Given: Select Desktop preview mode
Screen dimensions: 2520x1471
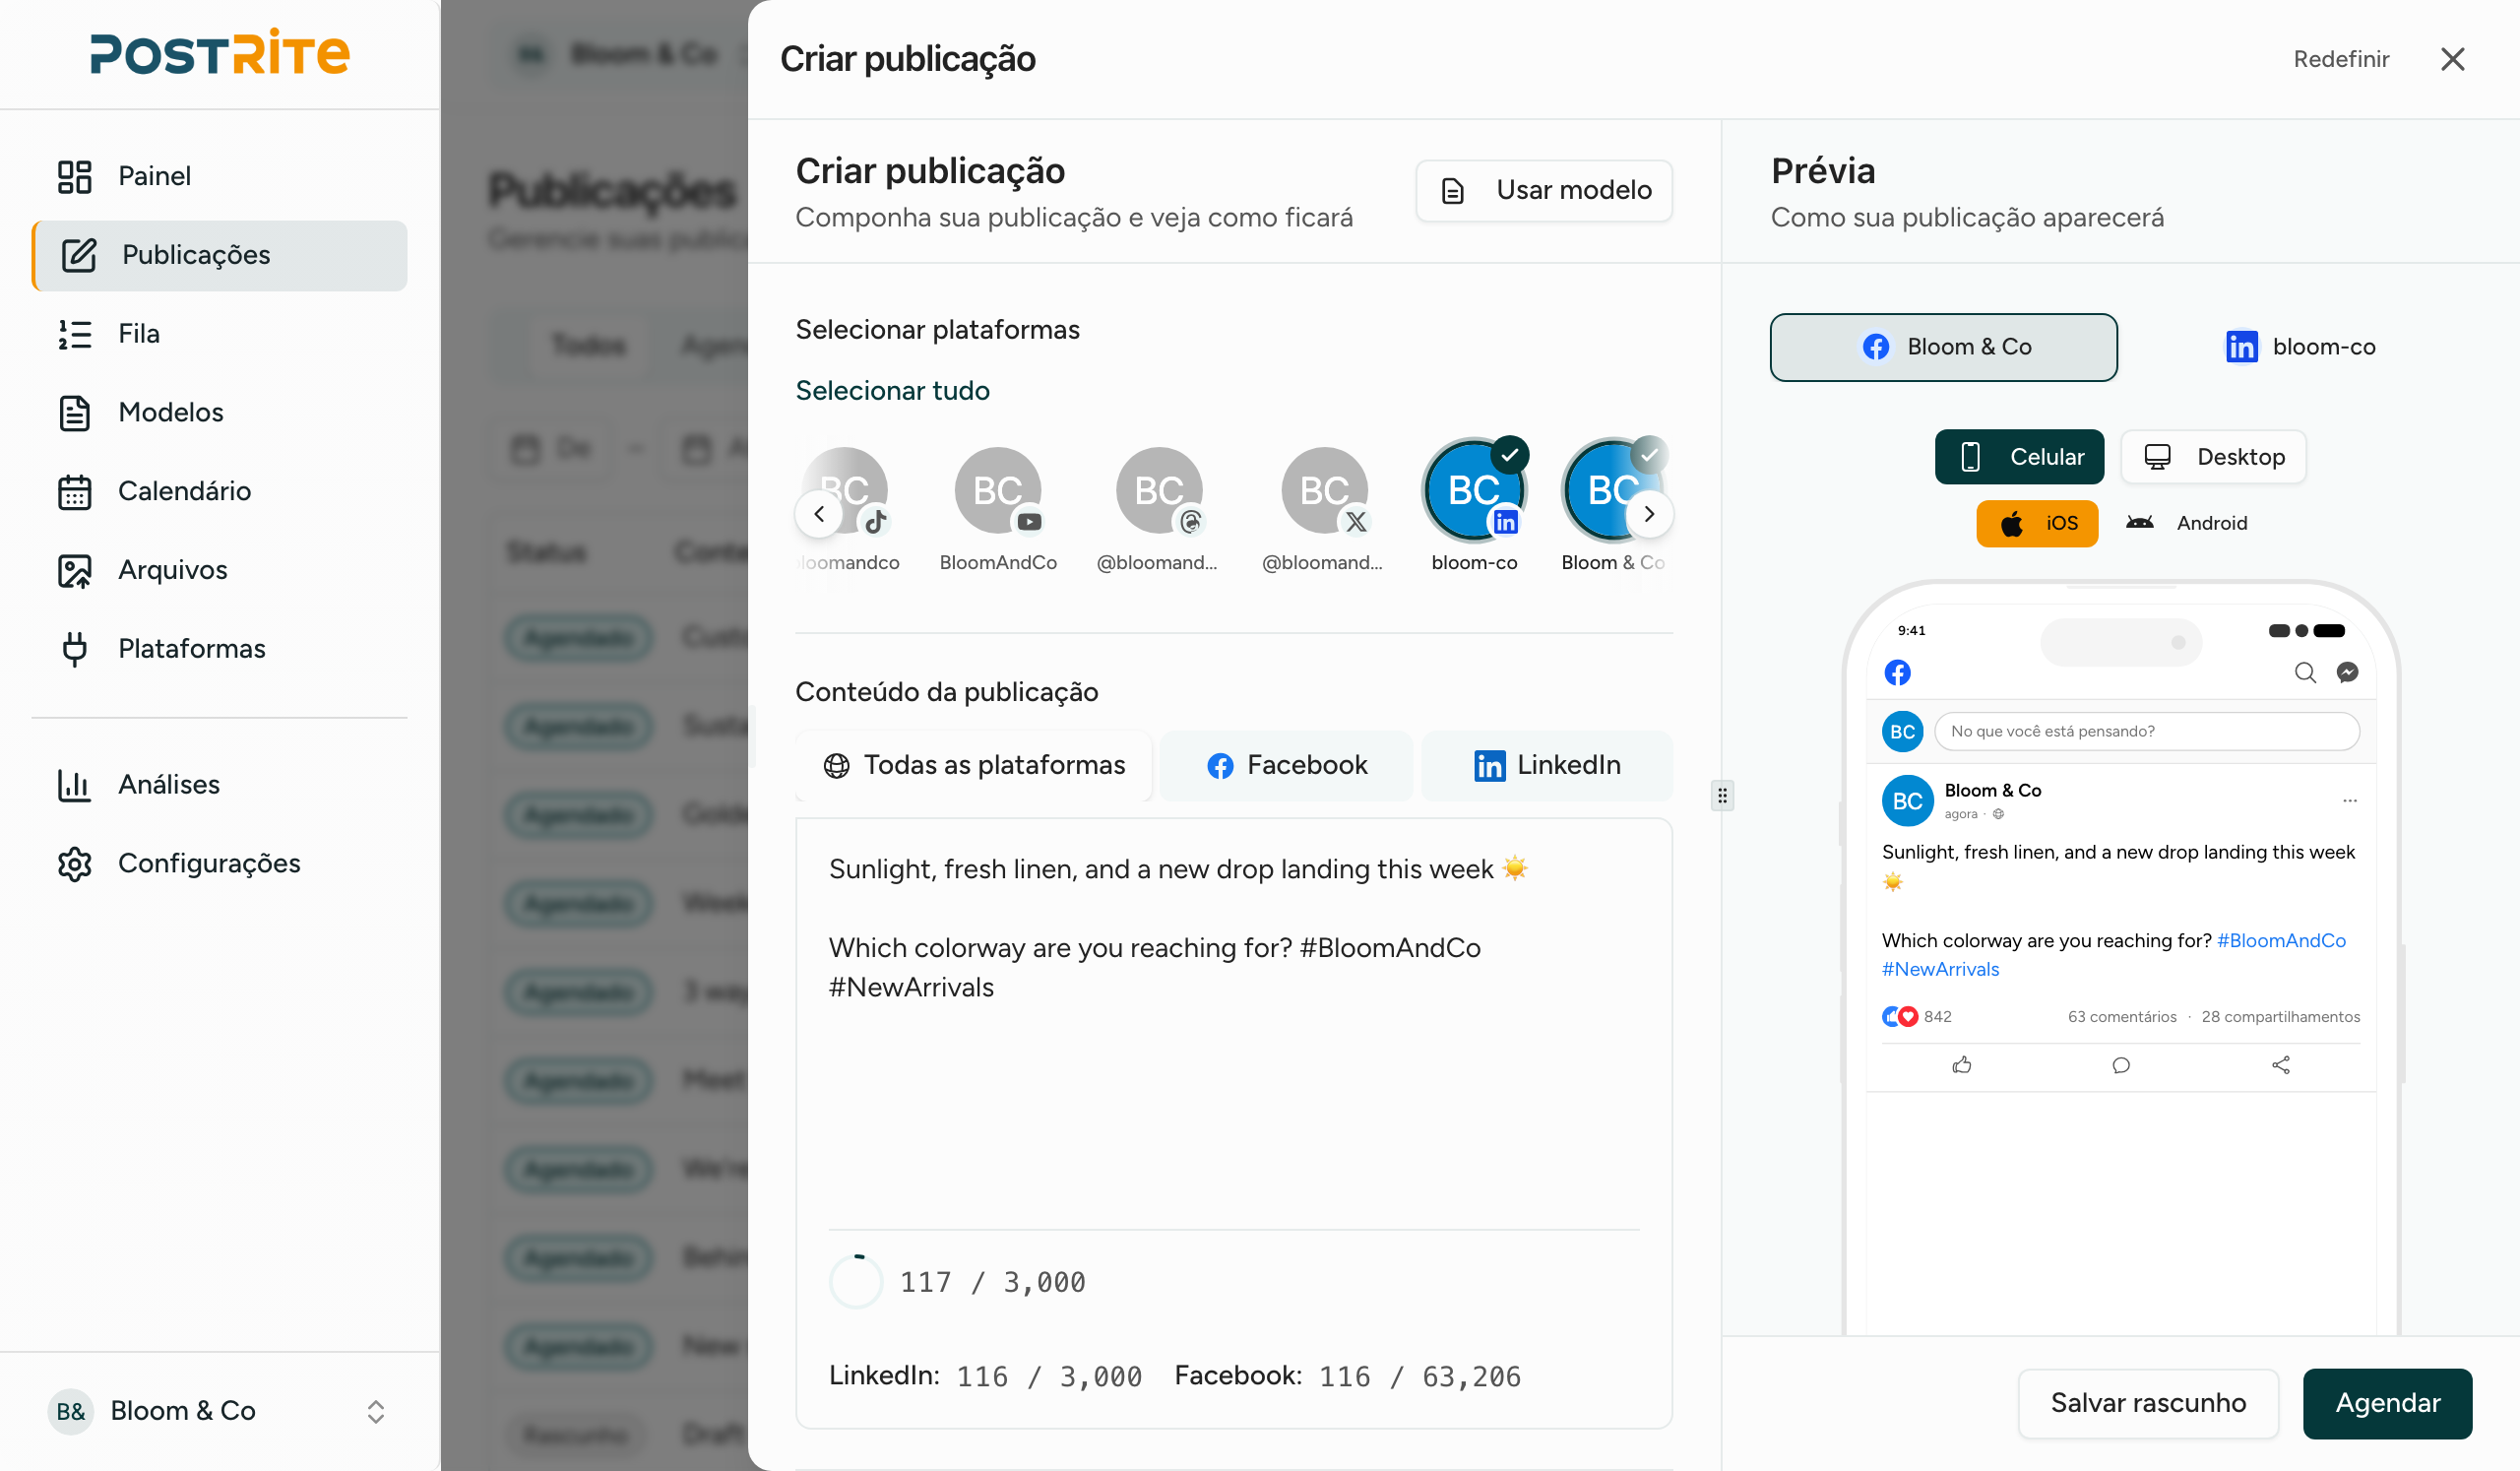Looking at the screenshot, I should tap(2213, 457).
